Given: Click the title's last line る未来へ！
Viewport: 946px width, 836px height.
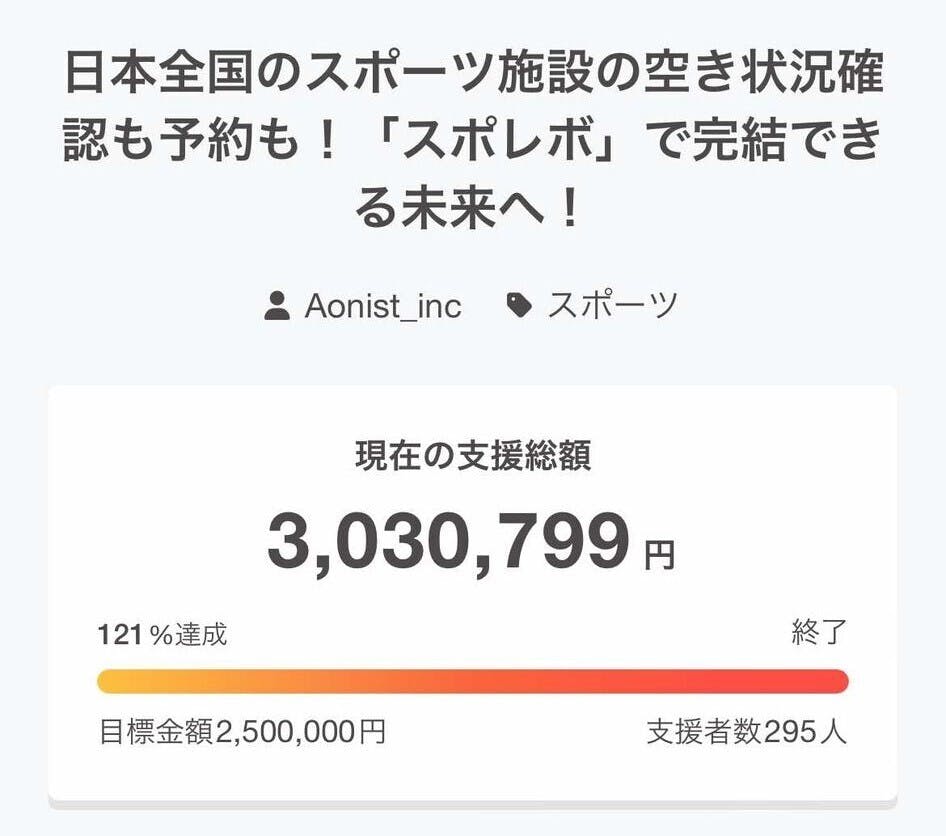Looking at the screenshot, I should tap(472, 212).
